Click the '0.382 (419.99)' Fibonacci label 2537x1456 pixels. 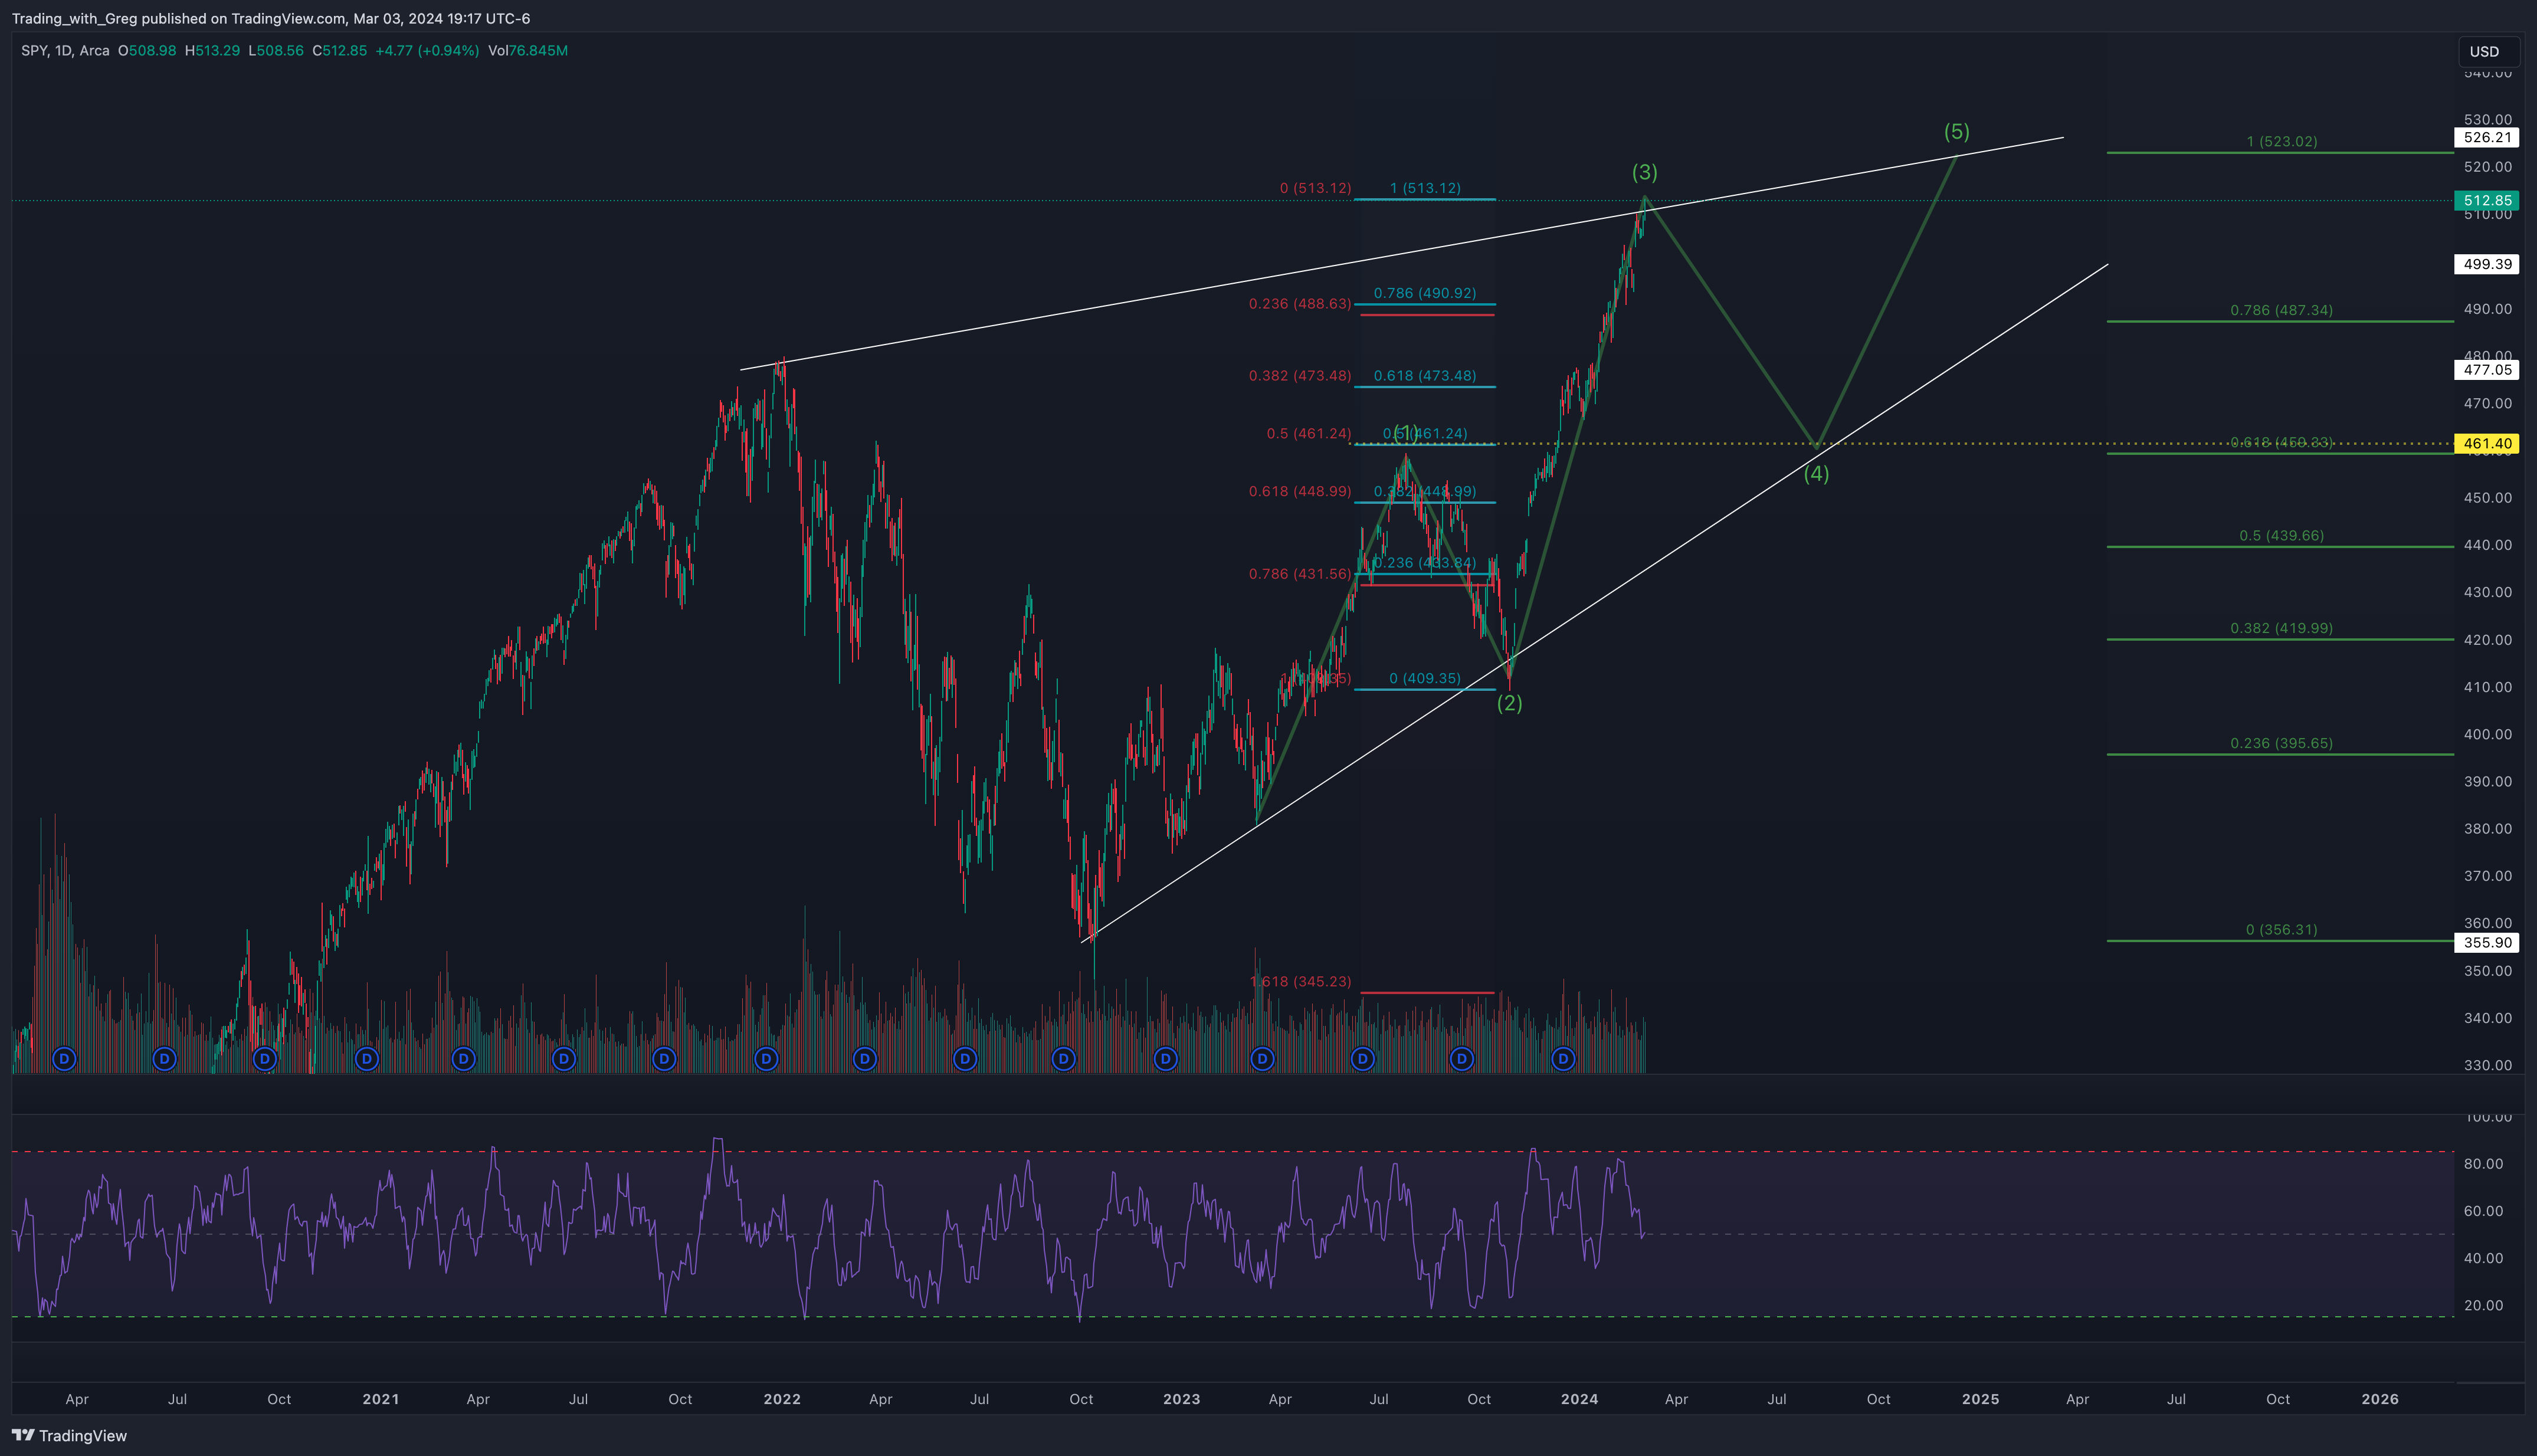2282,629
